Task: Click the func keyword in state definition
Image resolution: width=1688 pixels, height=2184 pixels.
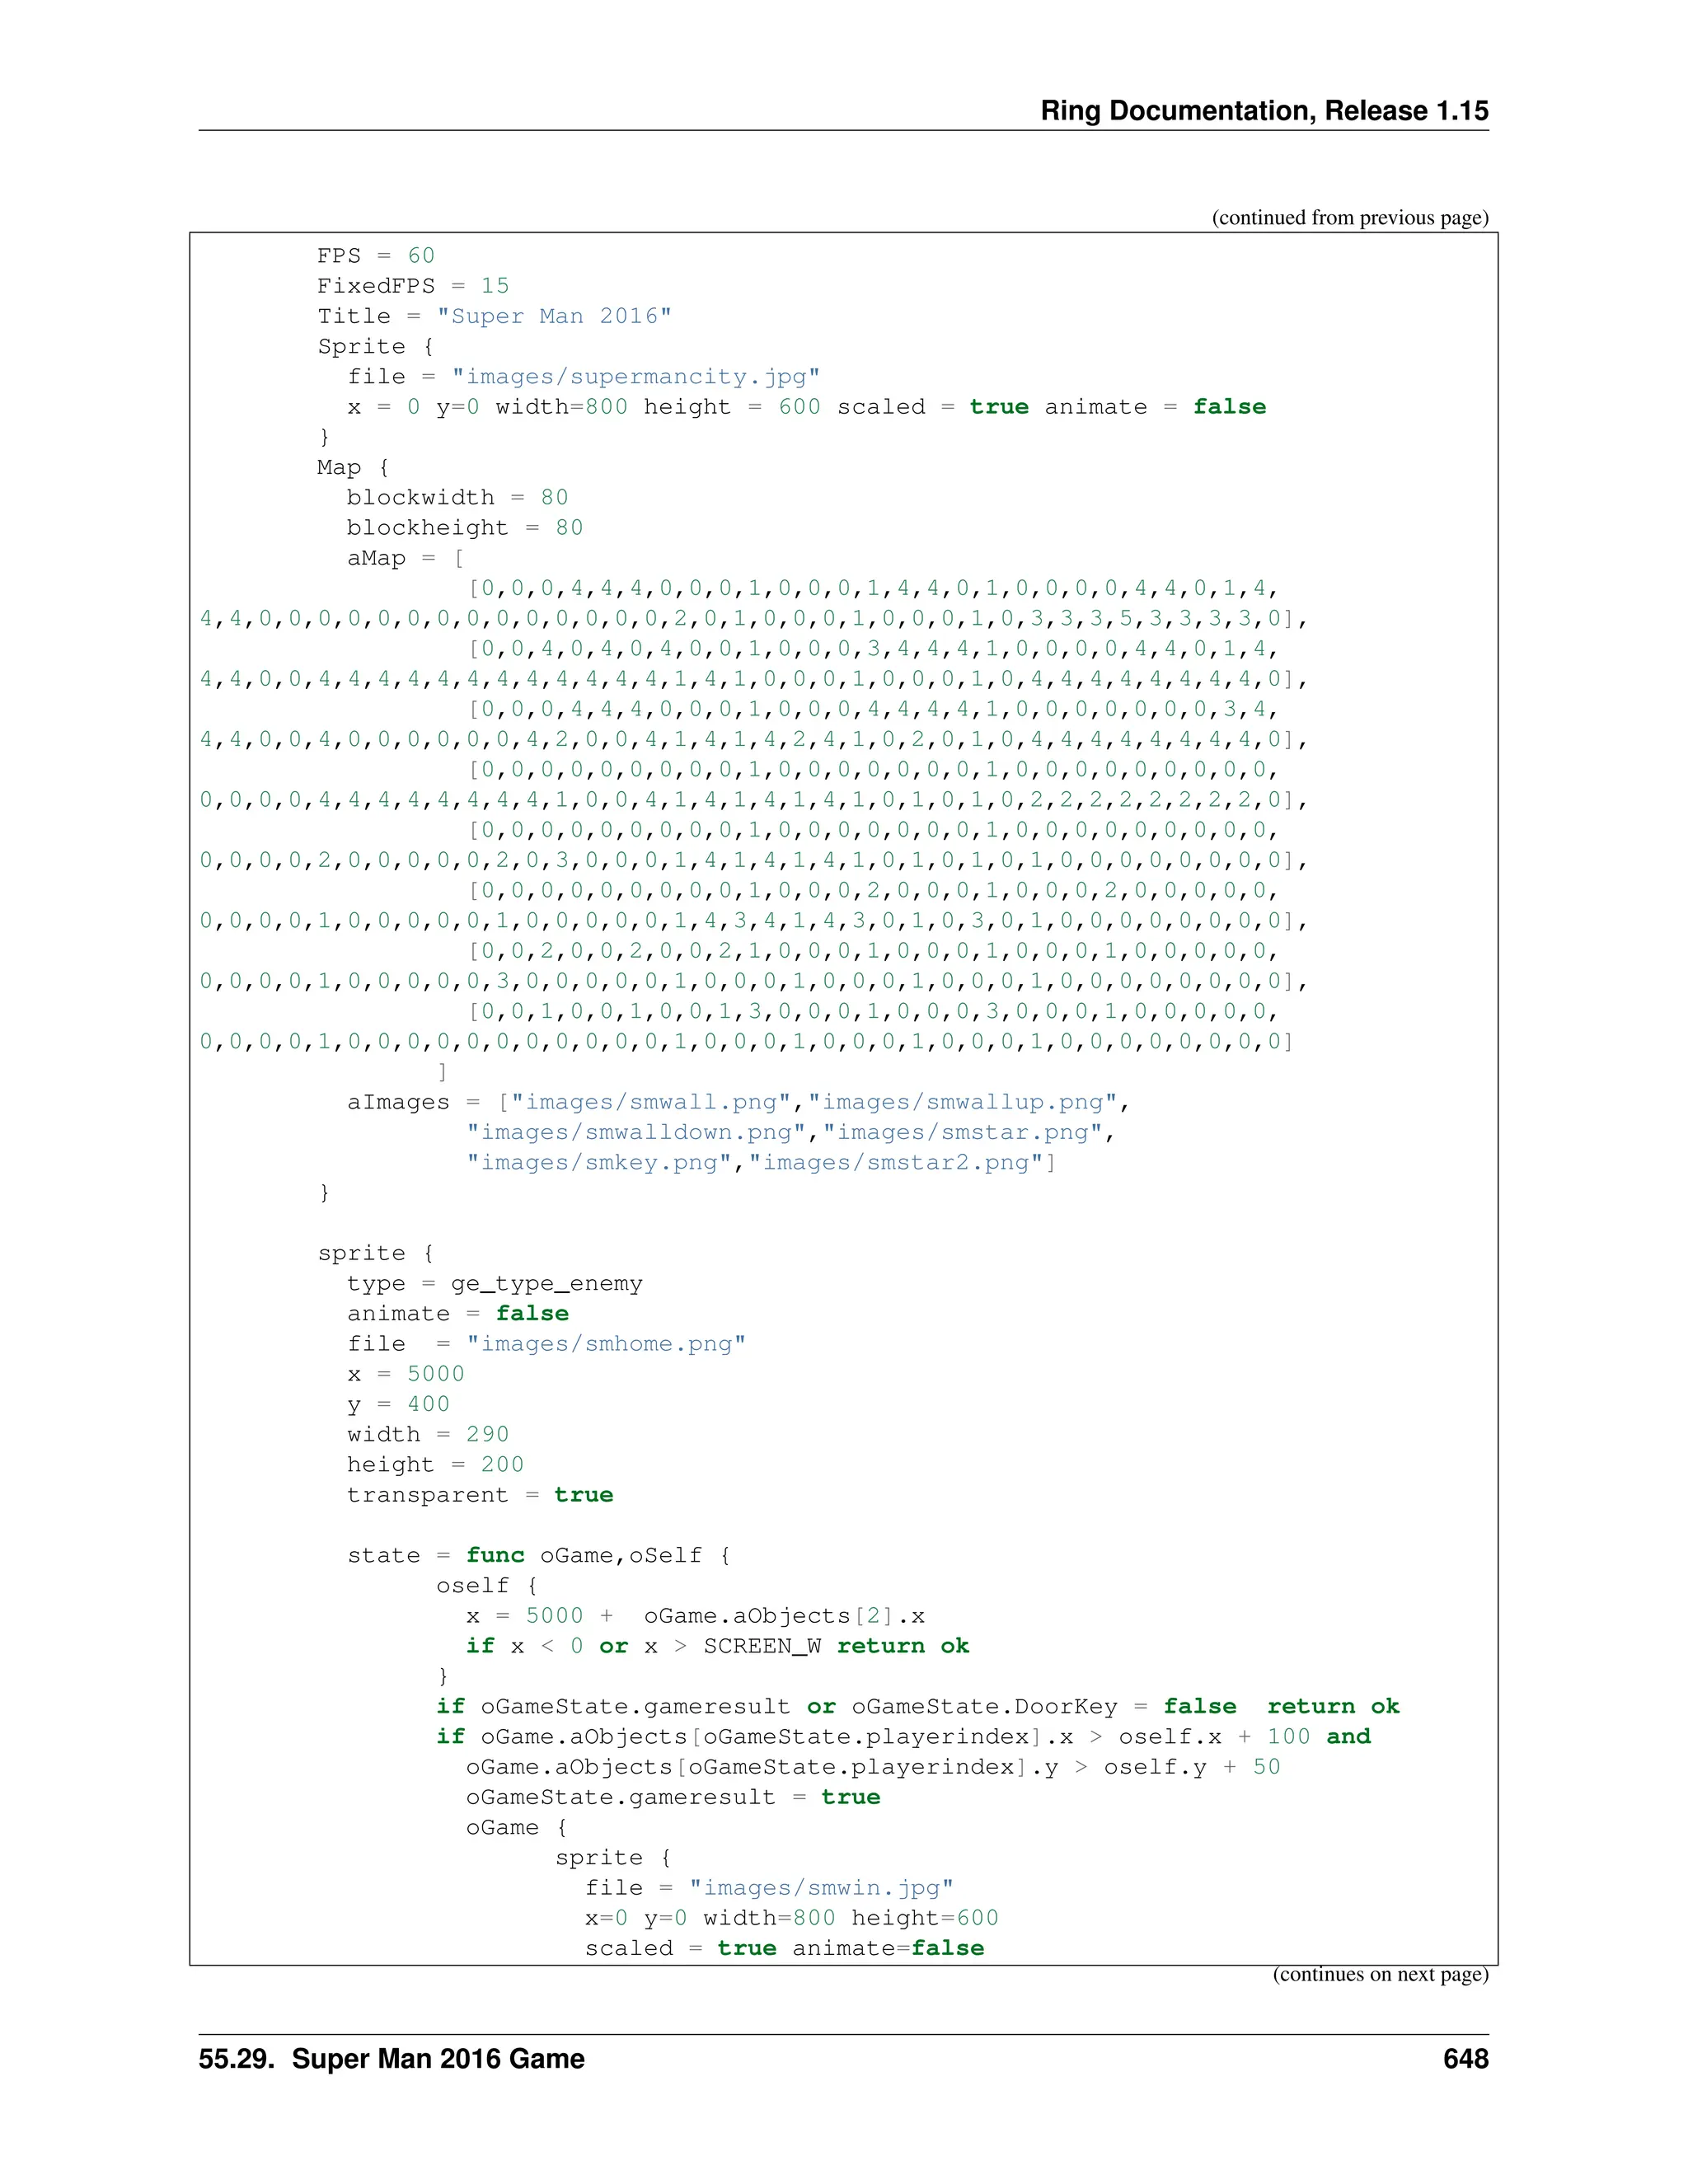Action: 495,1556
